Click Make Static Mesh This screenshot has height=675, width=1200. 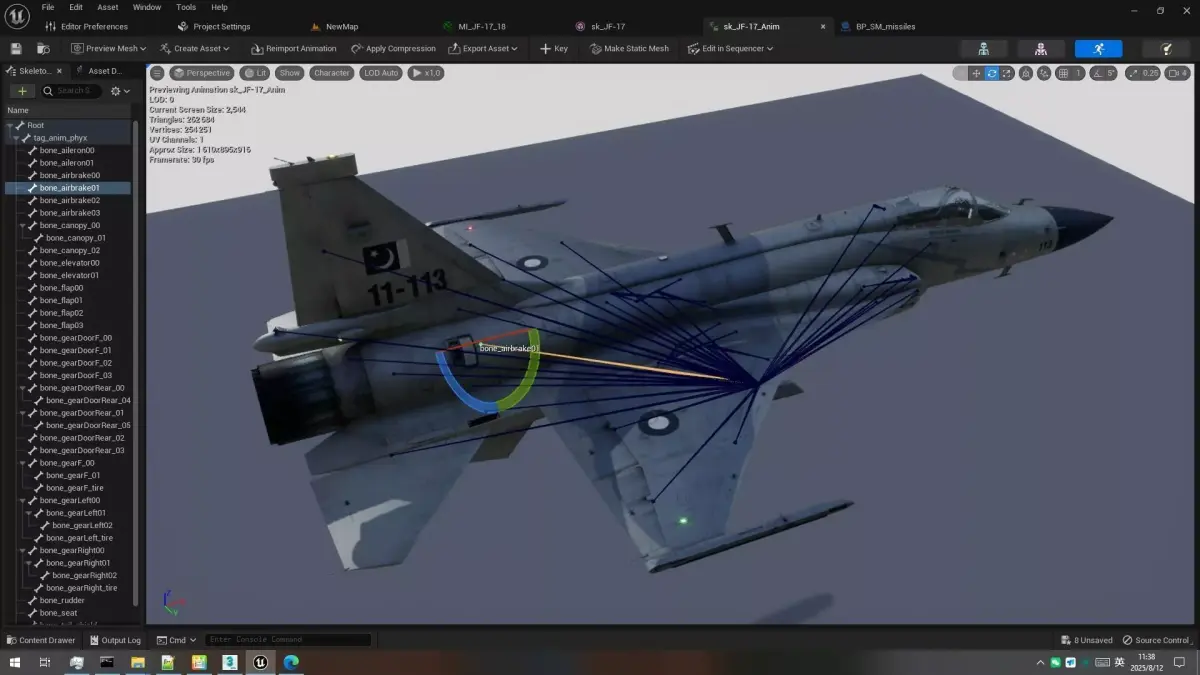(629, 48)
